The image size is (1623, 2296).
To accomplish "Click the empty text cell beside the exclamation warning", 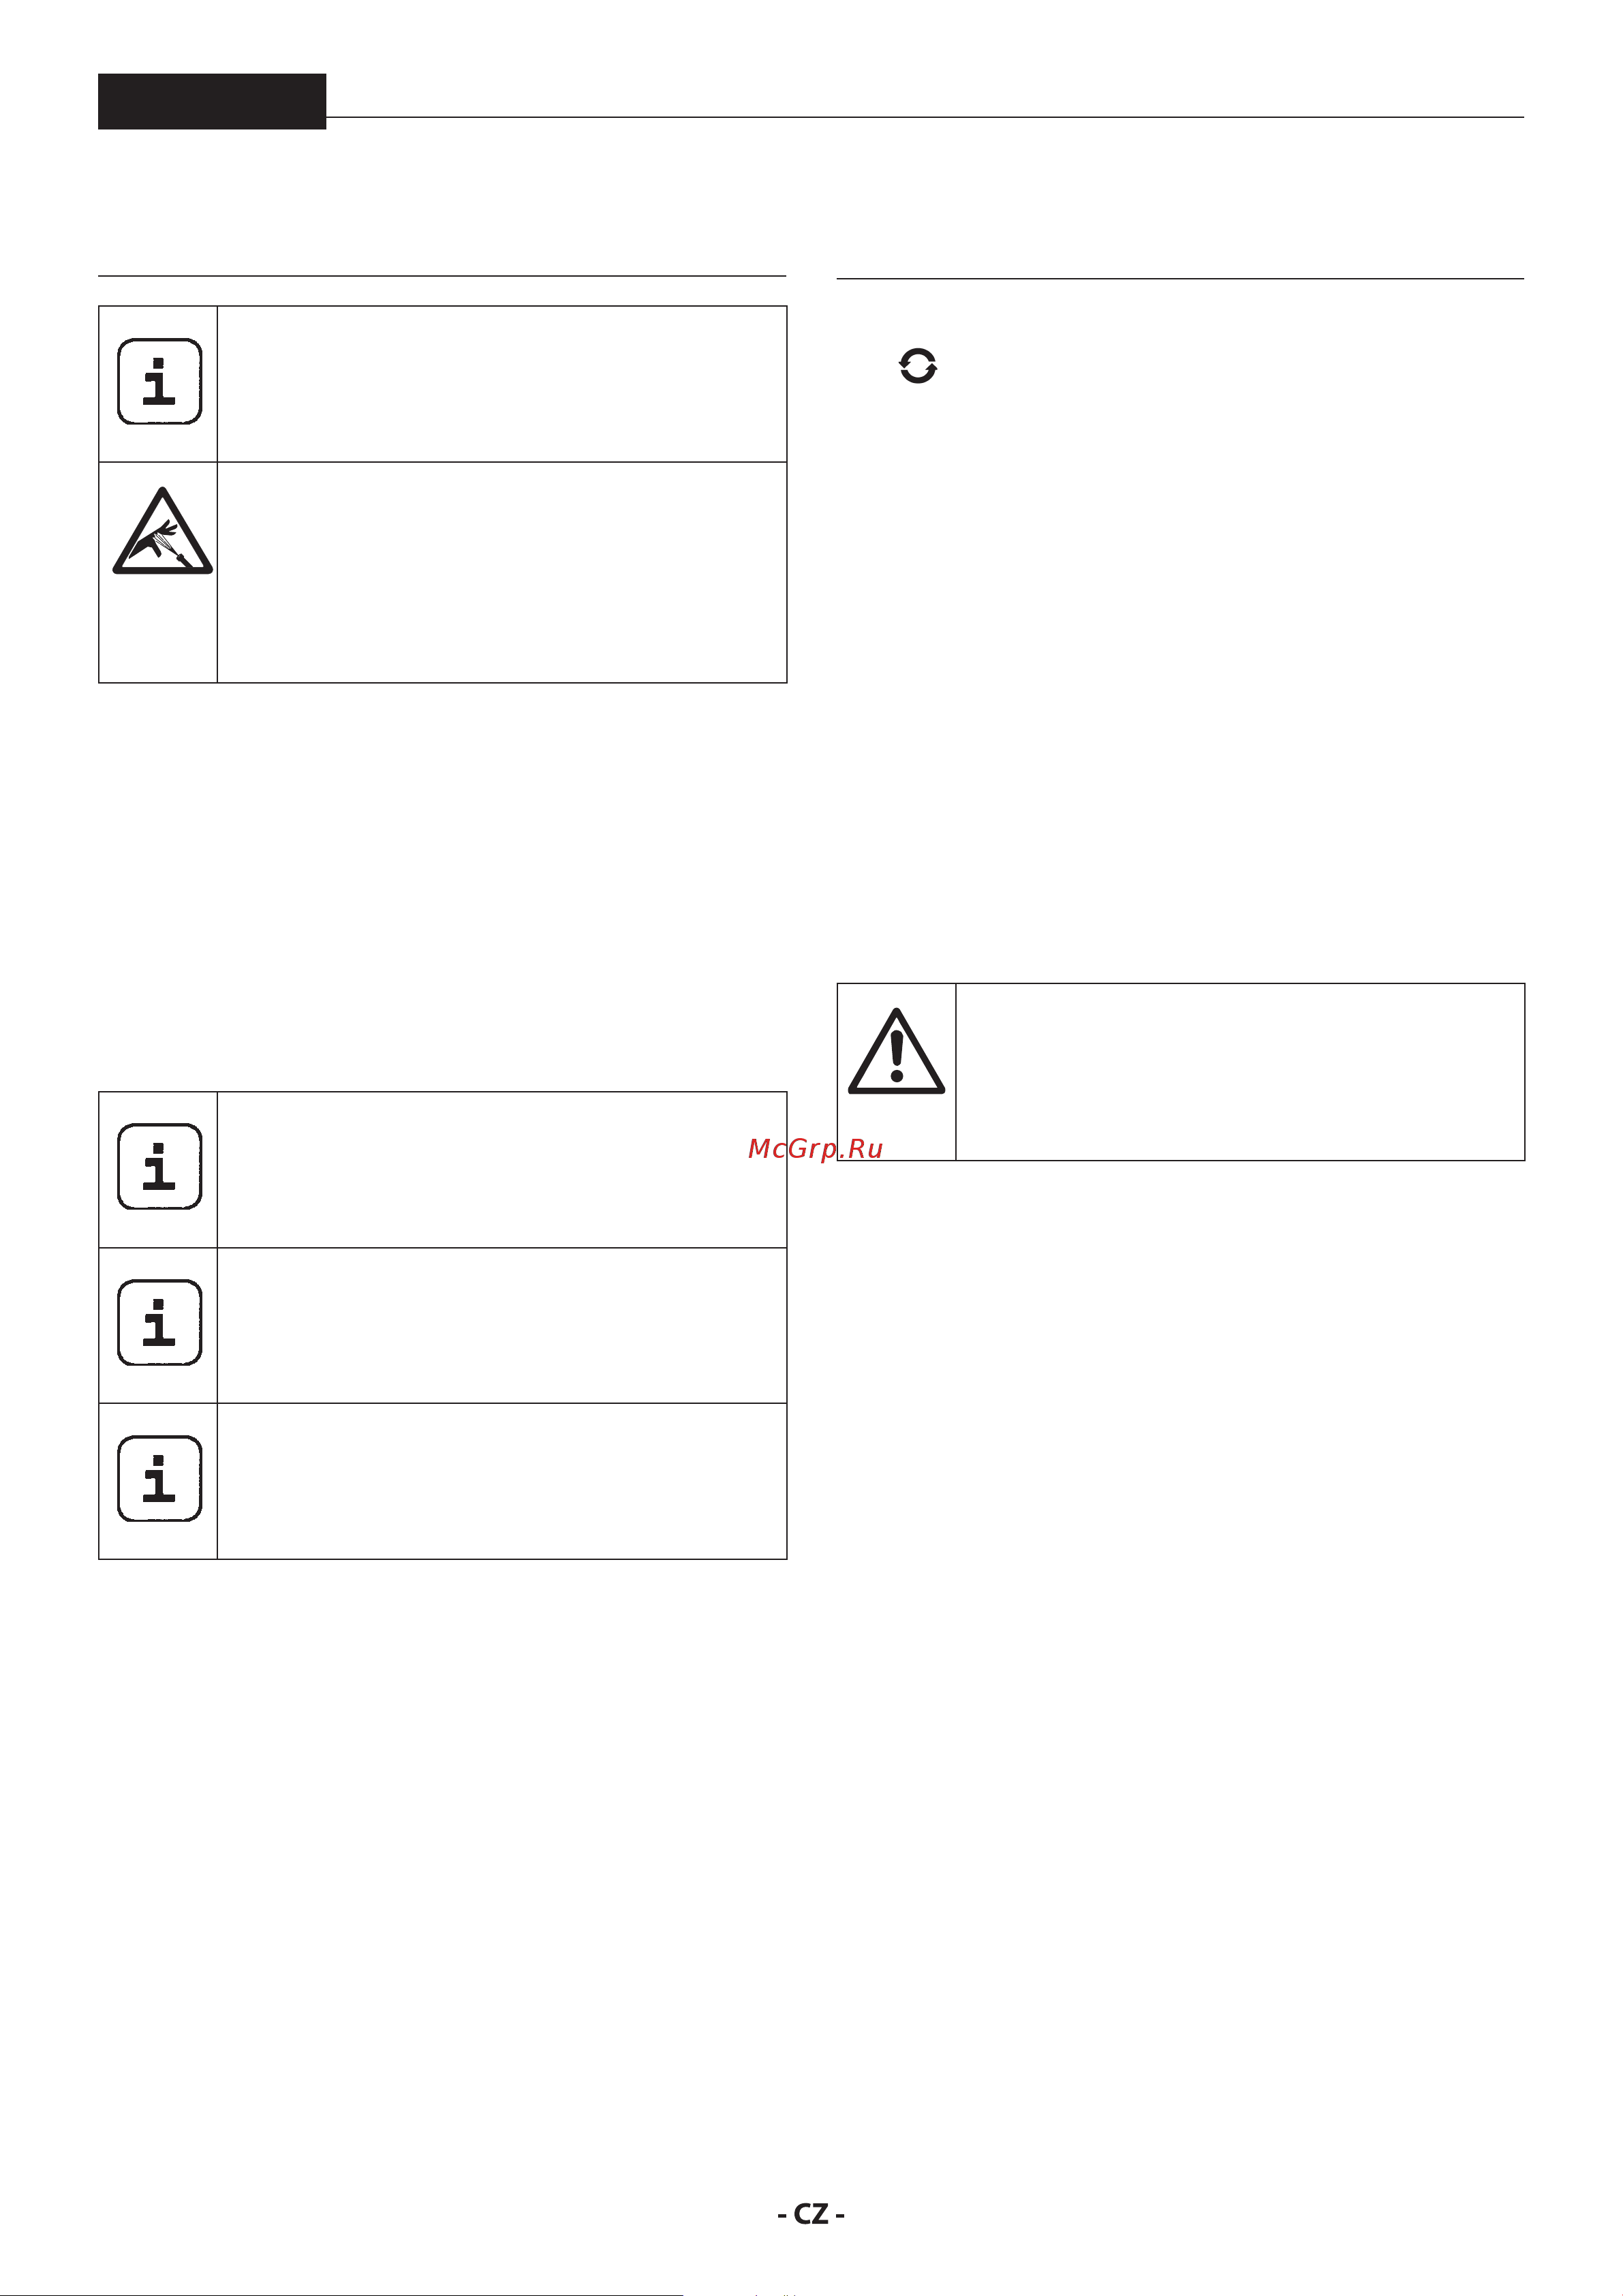I will coord(1240,1072).
